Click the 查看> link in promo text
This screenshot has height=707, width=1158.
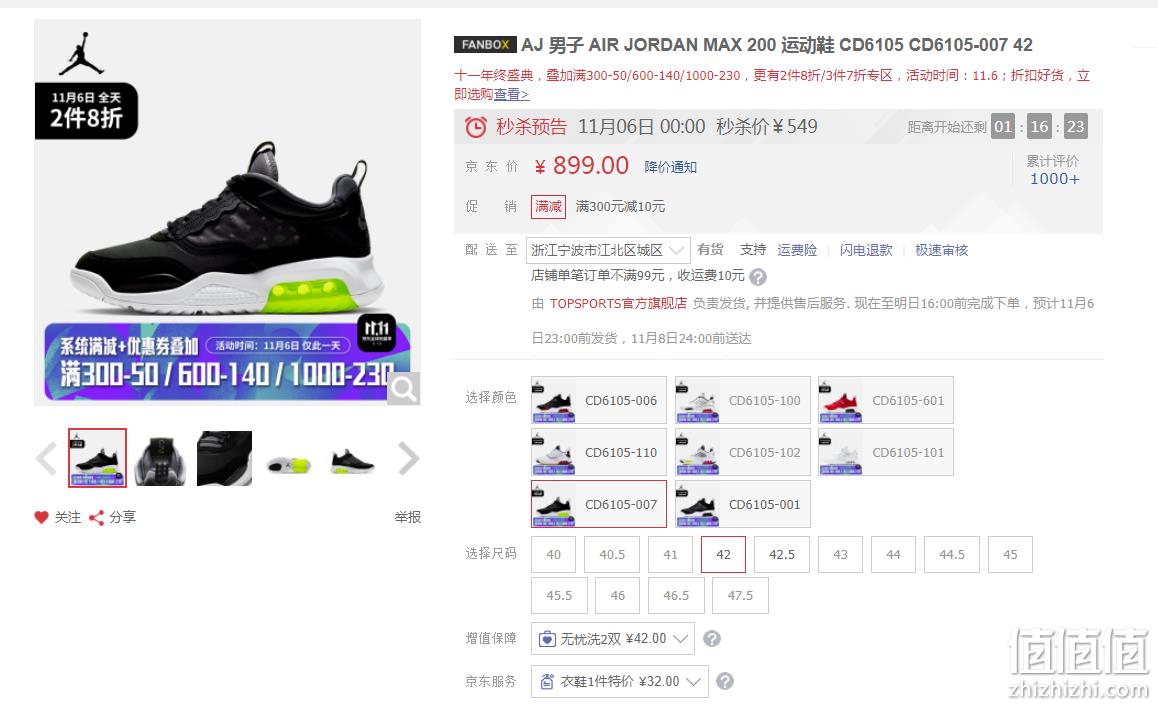click(511, 95)
